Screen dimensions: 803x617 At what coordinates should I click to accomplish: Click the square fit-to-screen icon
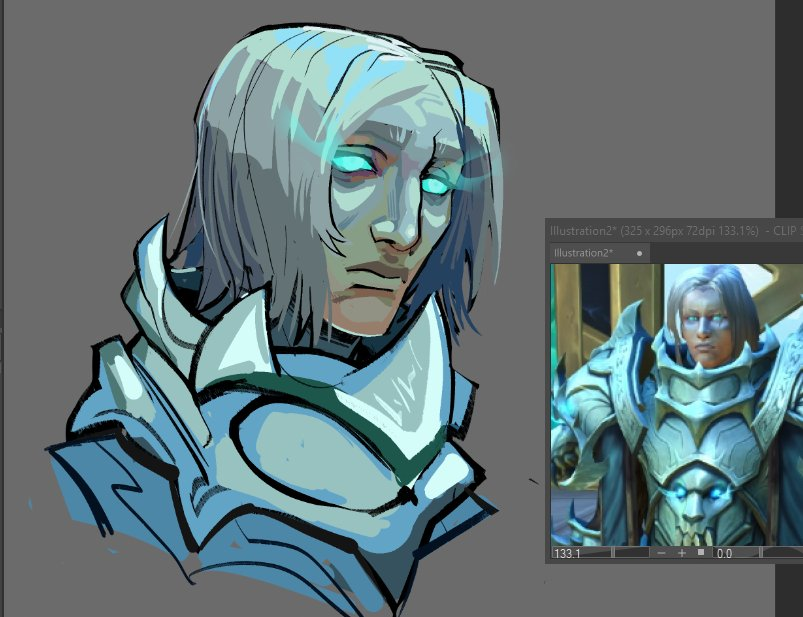(701, 552)
